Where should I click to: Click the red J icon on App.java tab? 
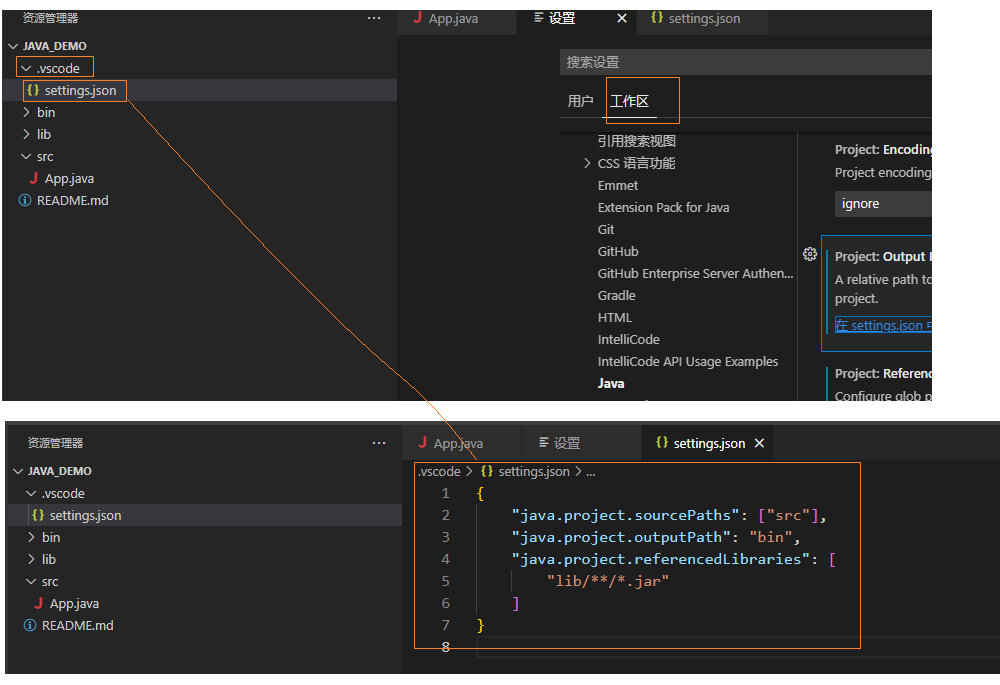pos(416,17)
